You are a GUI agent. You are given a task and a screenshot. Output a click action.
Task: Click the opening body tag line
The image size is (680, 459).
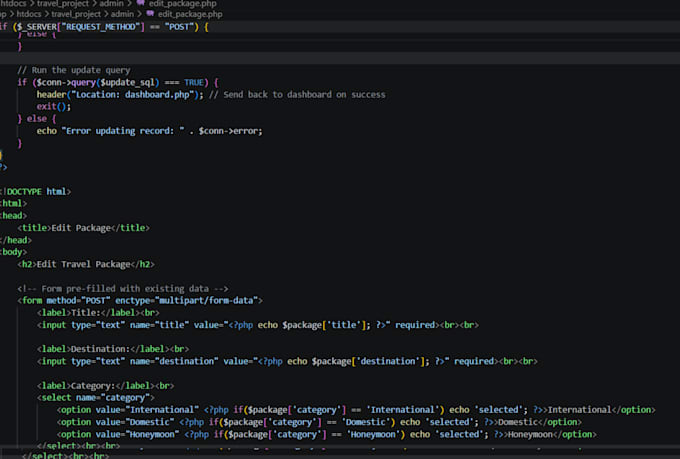tap(13, 252)
